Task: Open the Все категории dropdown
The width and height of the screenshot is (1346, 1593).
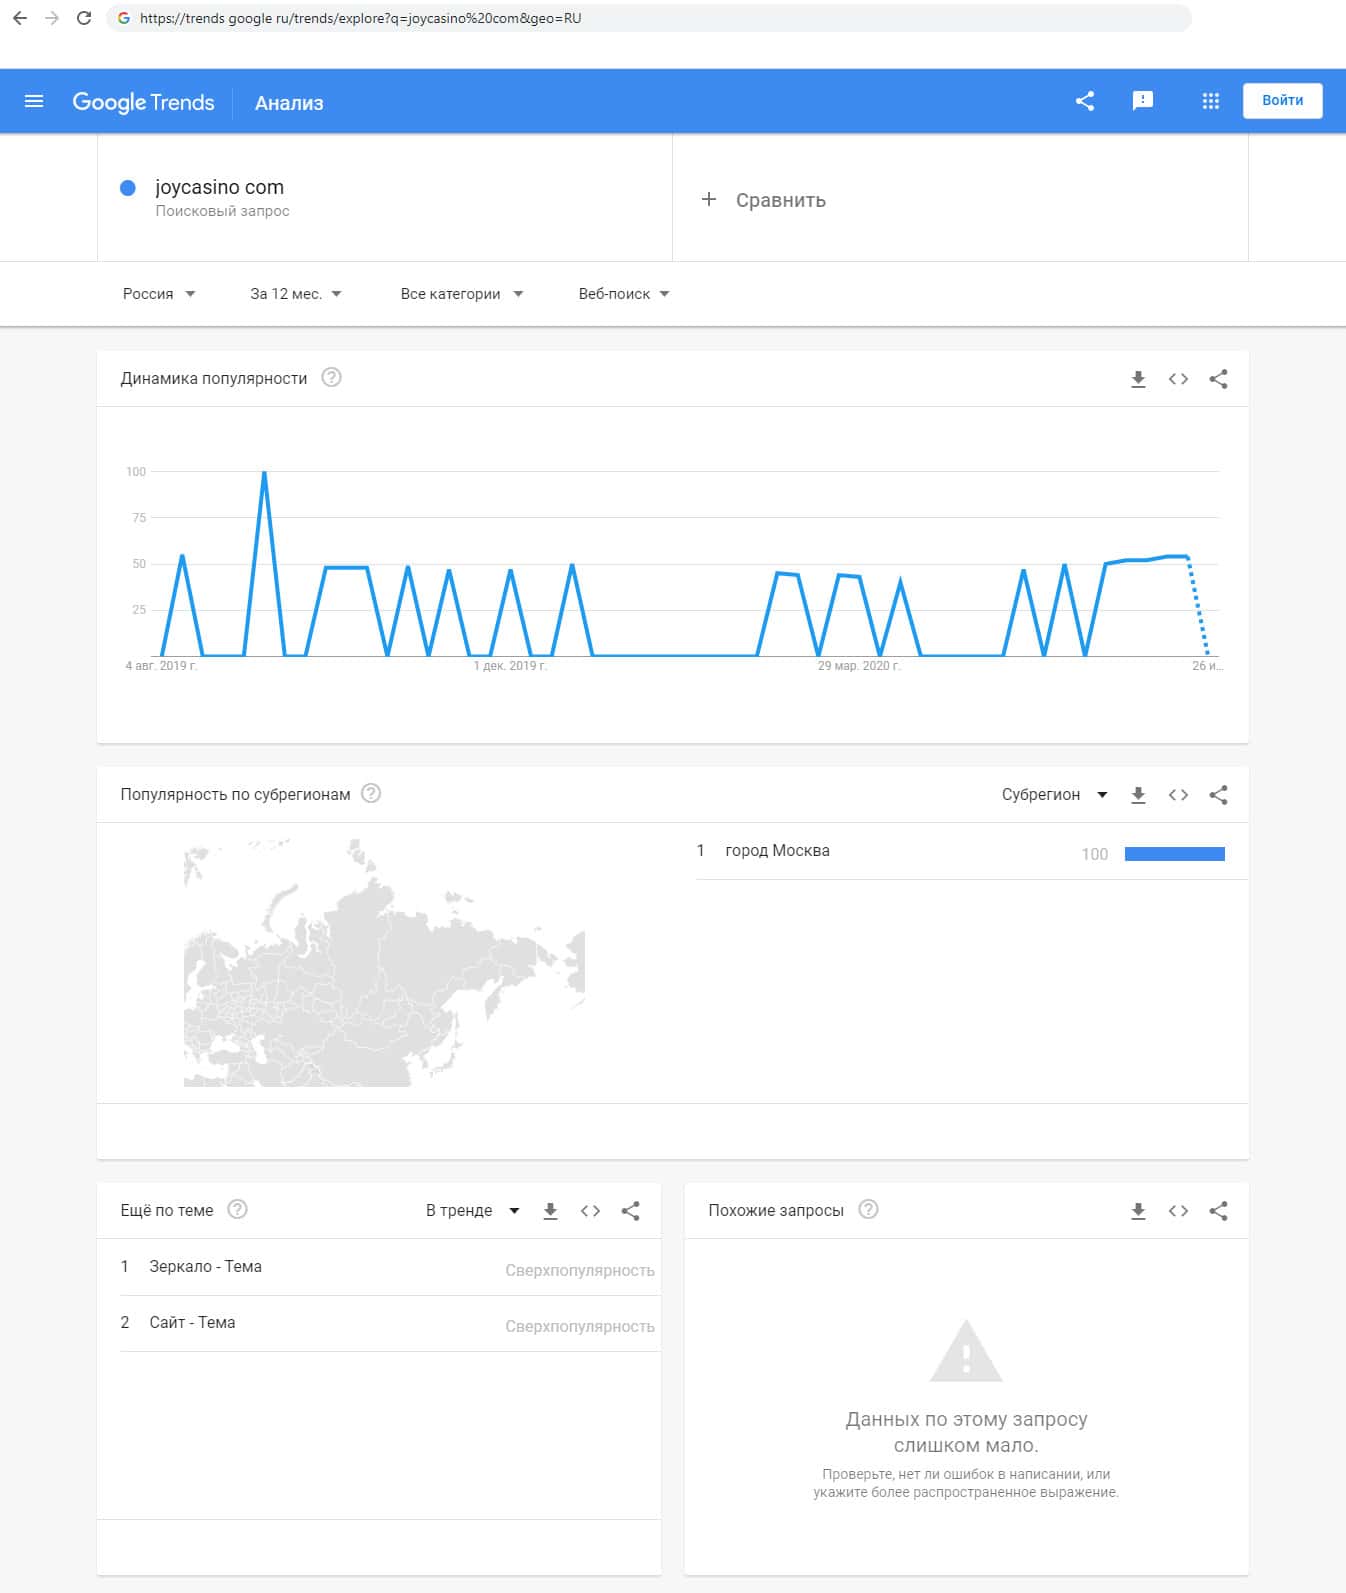Action: click(461, 294)
